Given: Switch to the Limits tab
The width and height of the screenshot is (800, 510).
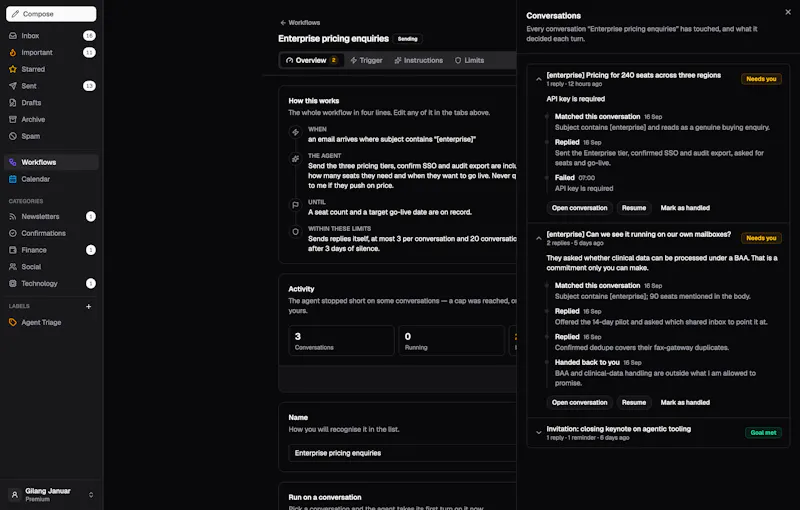Looking at the screenshot, I should 469,60.
